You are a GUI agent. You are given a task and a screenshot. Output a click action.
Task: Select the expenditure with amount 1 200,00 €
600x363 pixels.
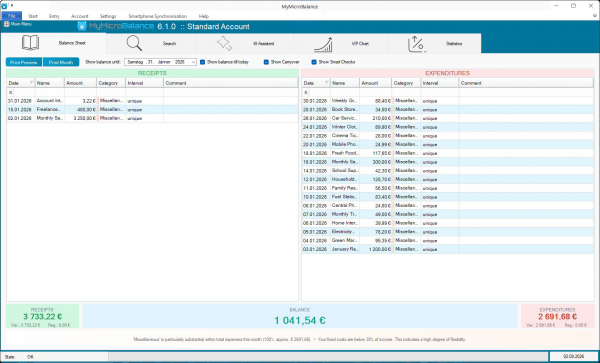tap(448, 249)
